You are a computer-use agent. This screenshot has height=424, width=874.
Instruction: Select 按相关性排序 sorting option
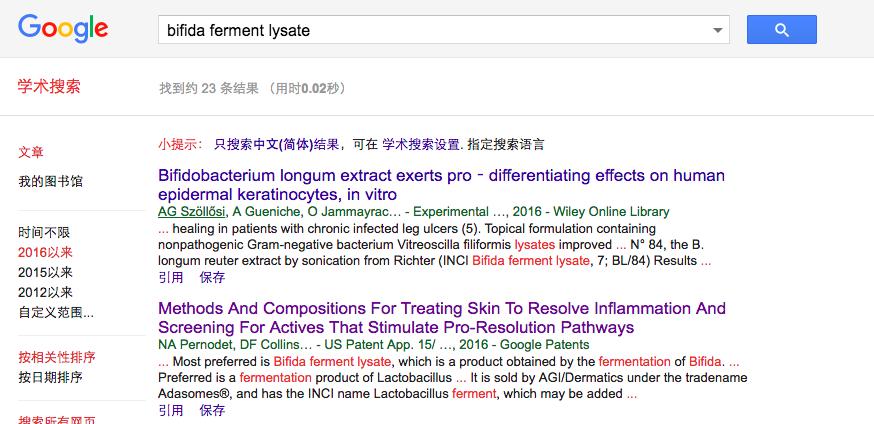(x=57, y=357)
